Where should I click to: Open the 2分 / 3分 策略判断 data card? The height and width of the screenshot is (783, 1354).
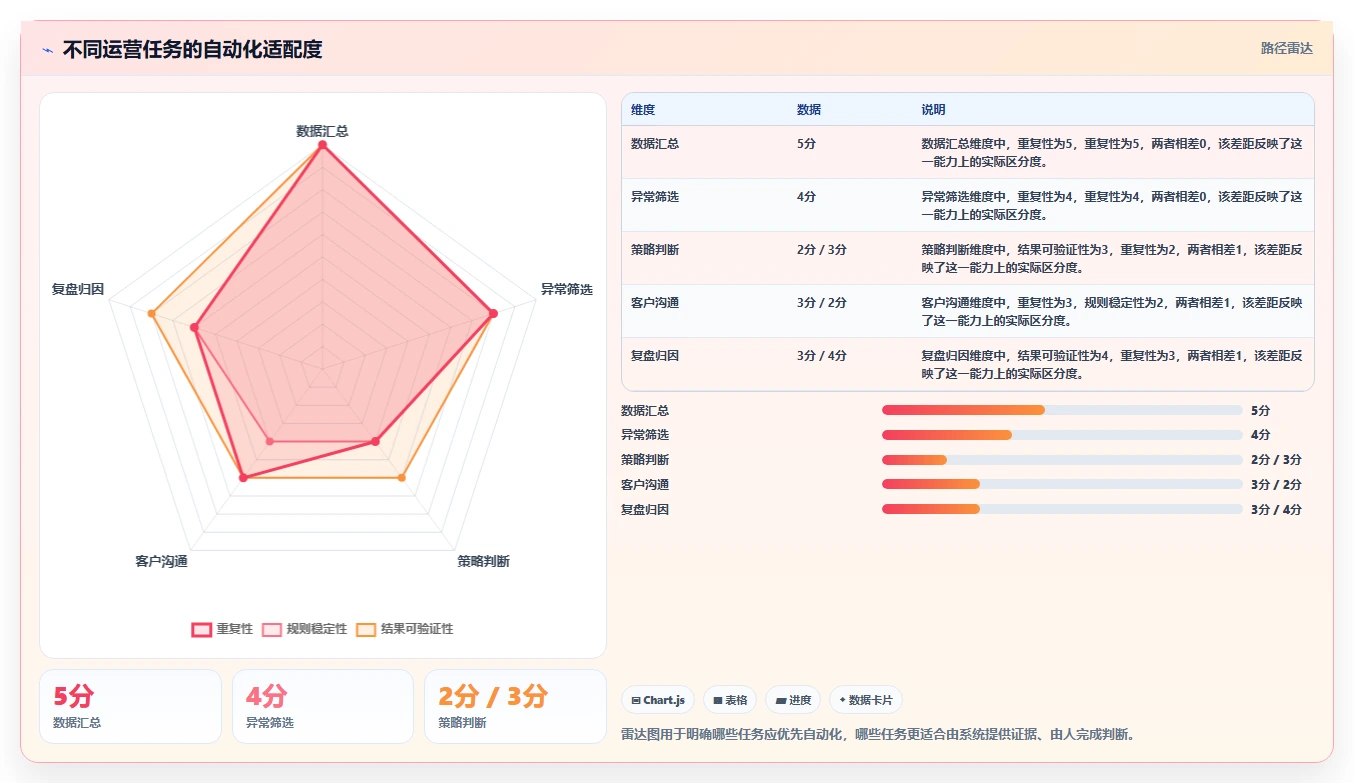(515, 707)
